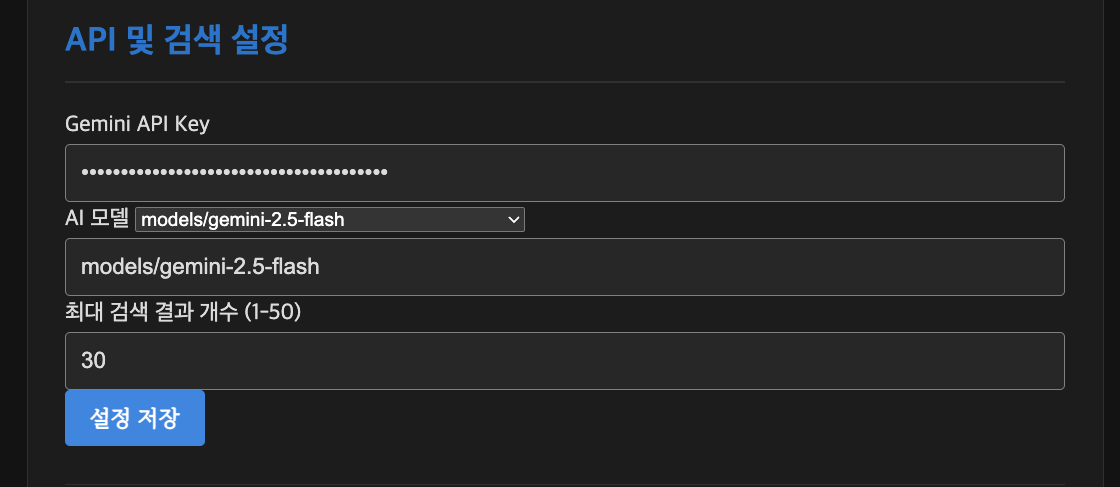Click the masked dots in the API key field

coord(234,173)
